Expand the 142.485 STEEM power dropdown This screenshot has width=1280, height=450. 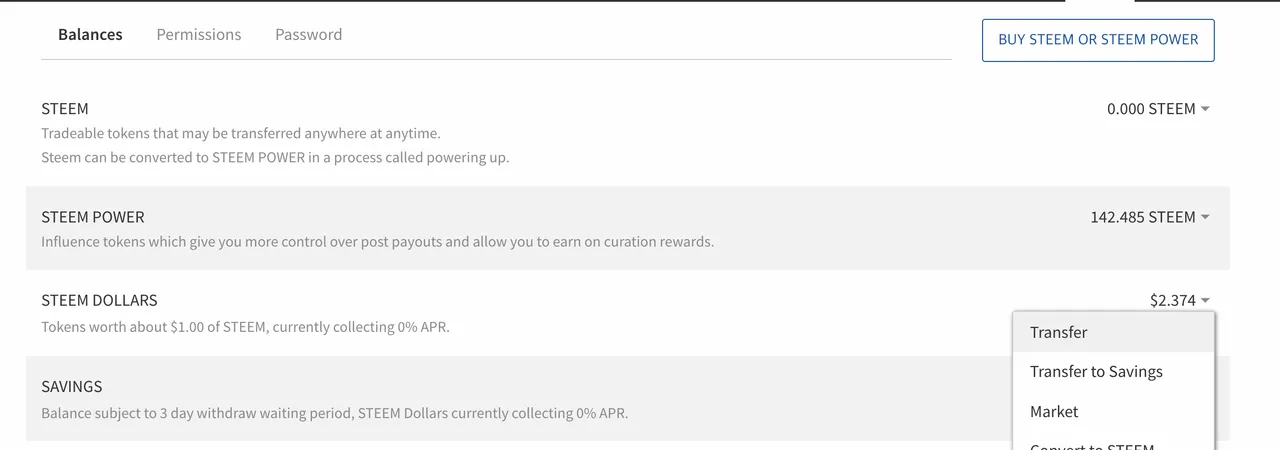pyautogui.click(x=1150, y=217)
